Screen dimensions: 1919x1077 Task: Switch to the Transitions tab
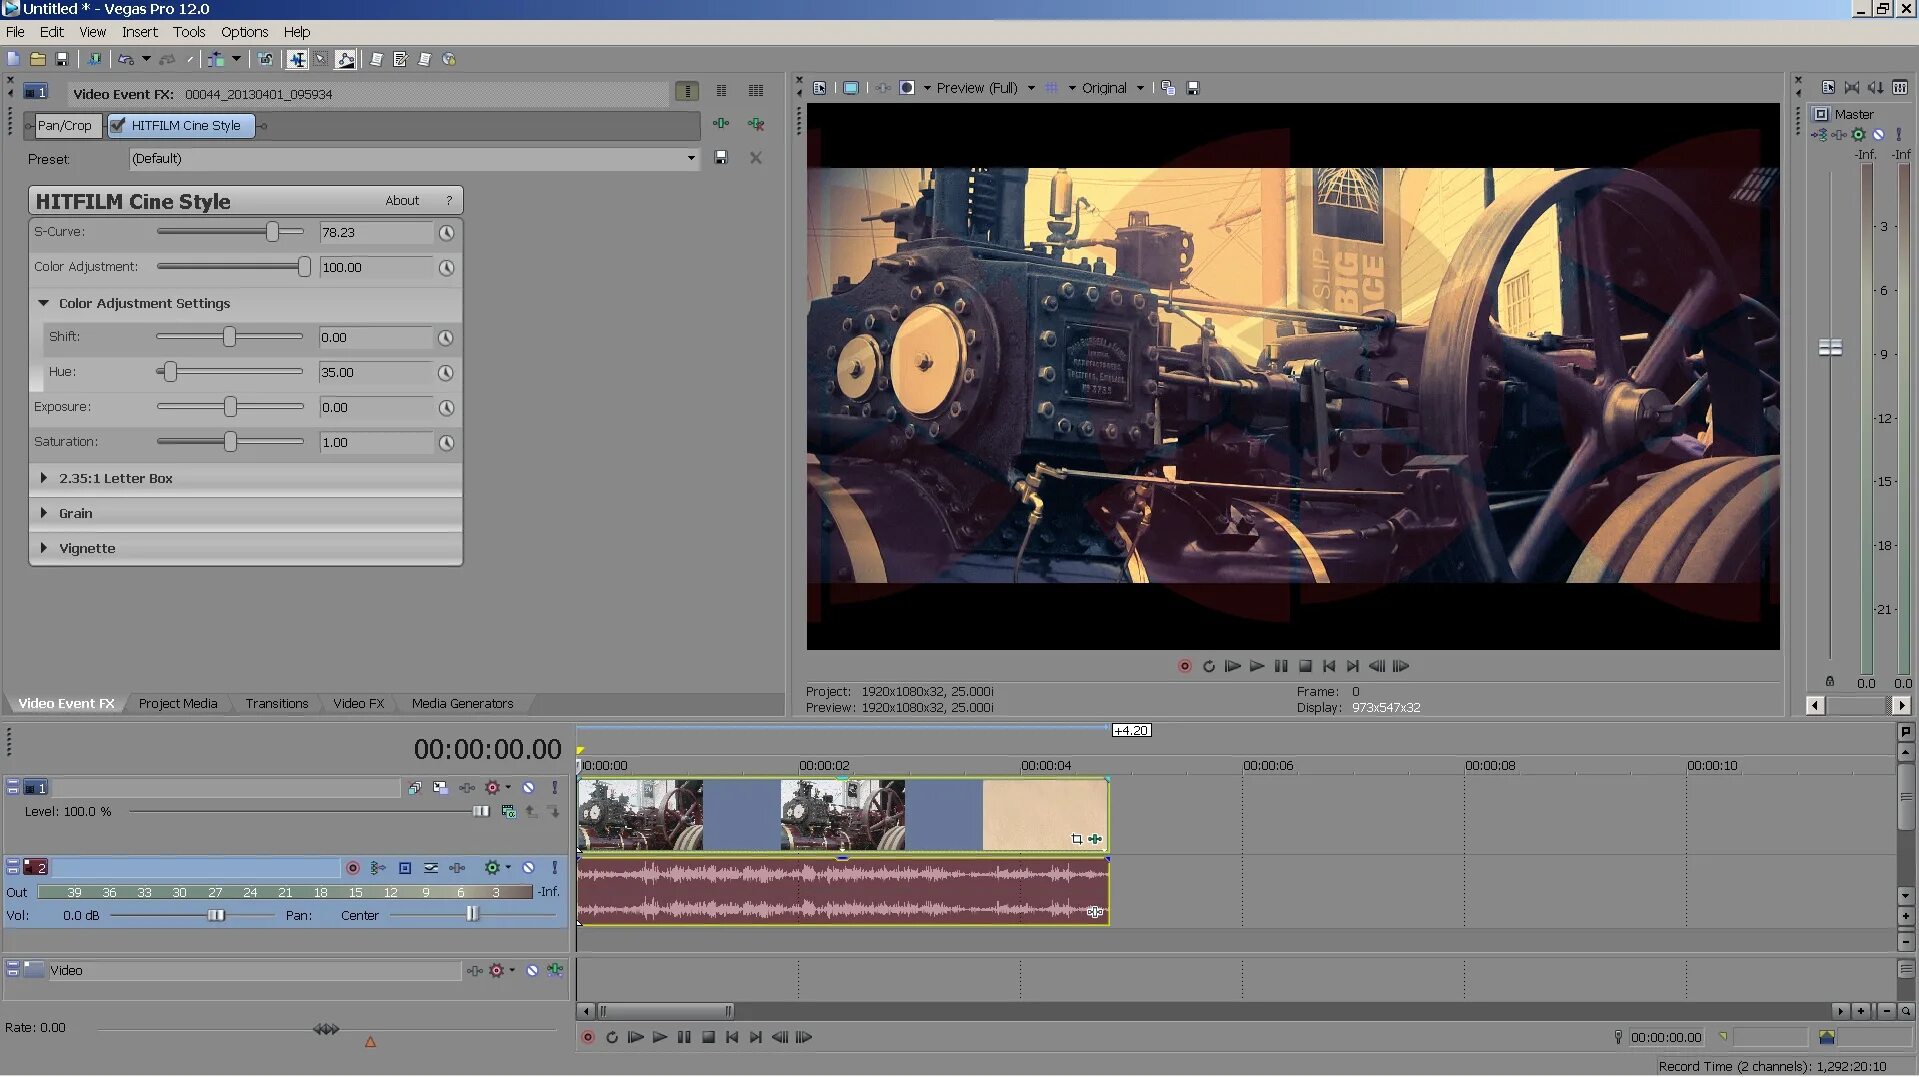click(x=277, y=703)
